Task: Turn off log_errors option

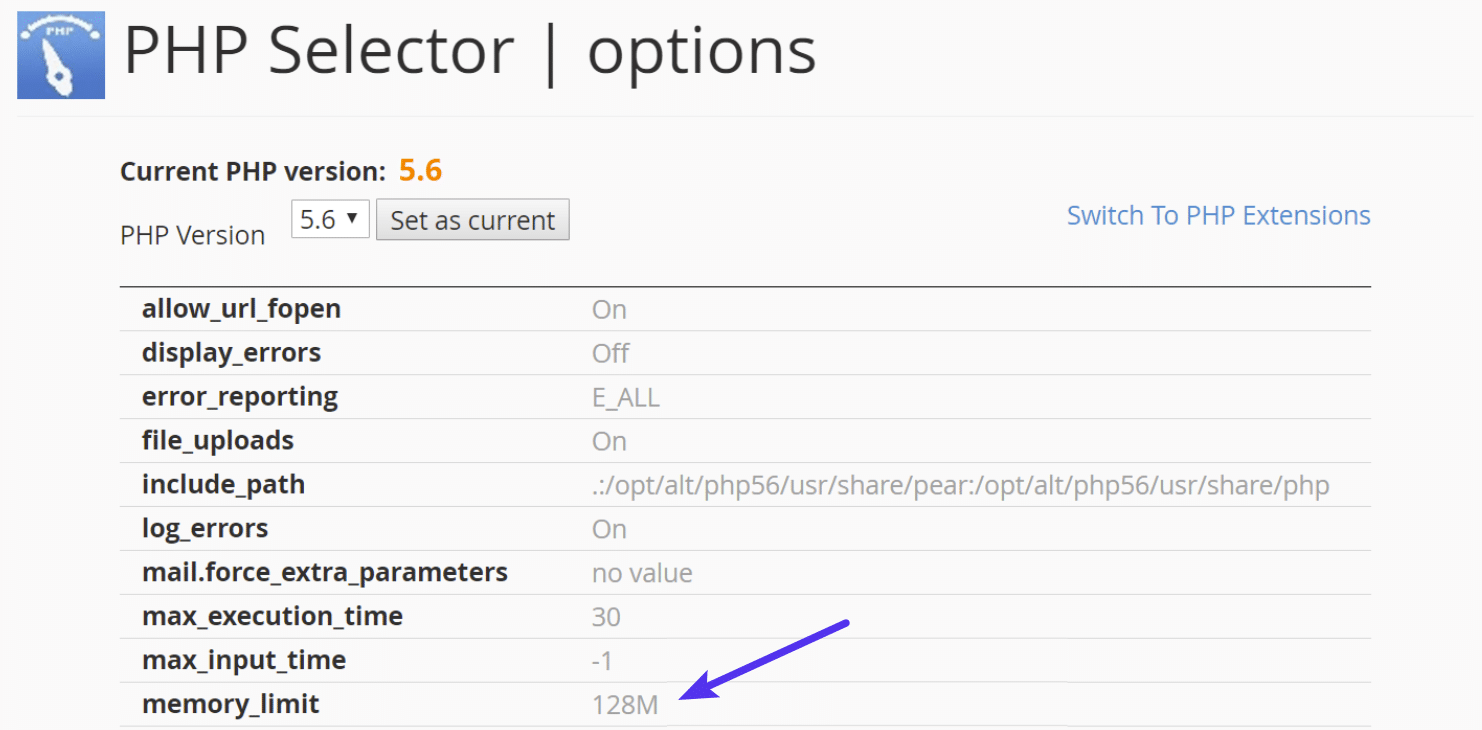Action: (x=609, y=528)
